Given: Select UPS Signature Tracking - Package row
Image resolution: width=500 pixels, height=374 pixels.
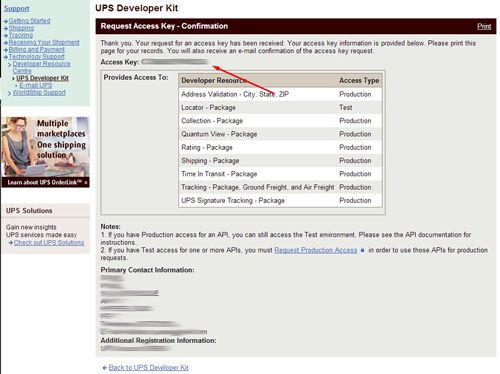Looking at the screenshot, I should [x=280, y=201].
